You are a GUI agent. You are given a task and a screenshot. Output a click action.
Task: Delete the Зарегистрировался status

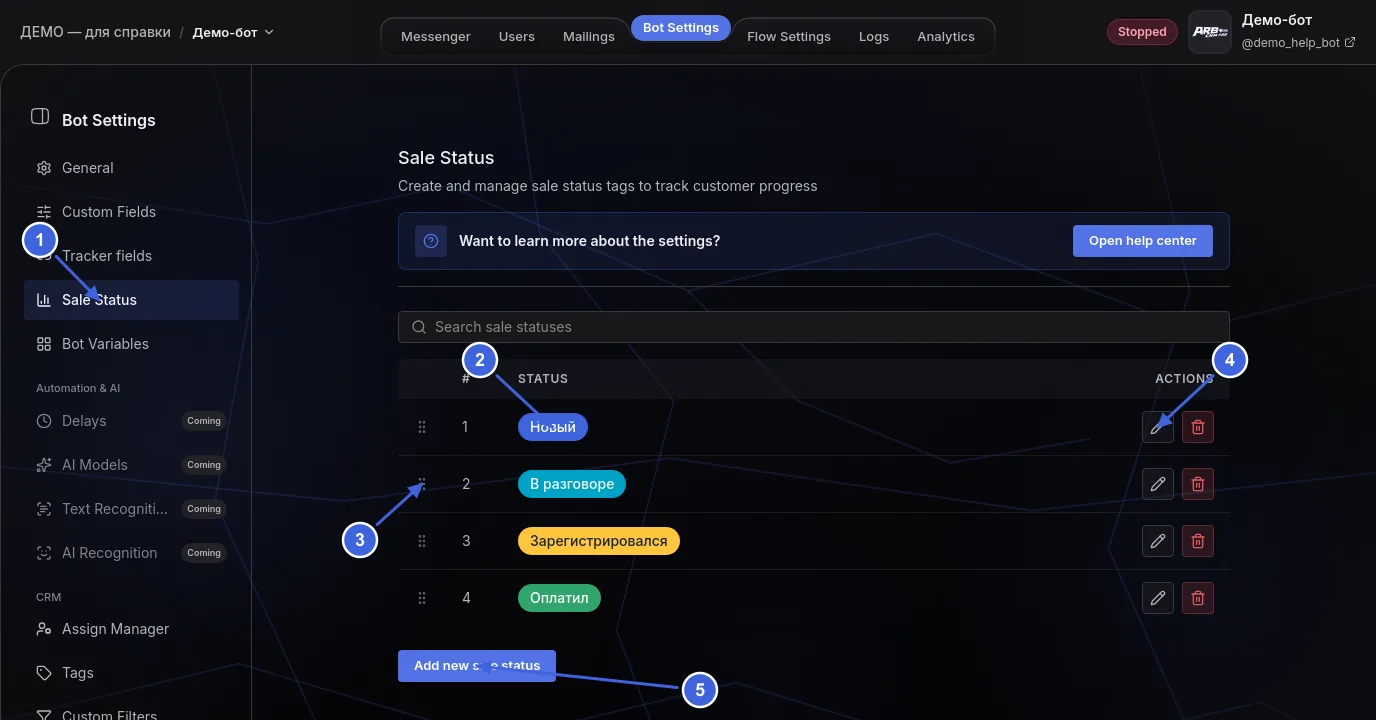click(x=1198, y=541)
